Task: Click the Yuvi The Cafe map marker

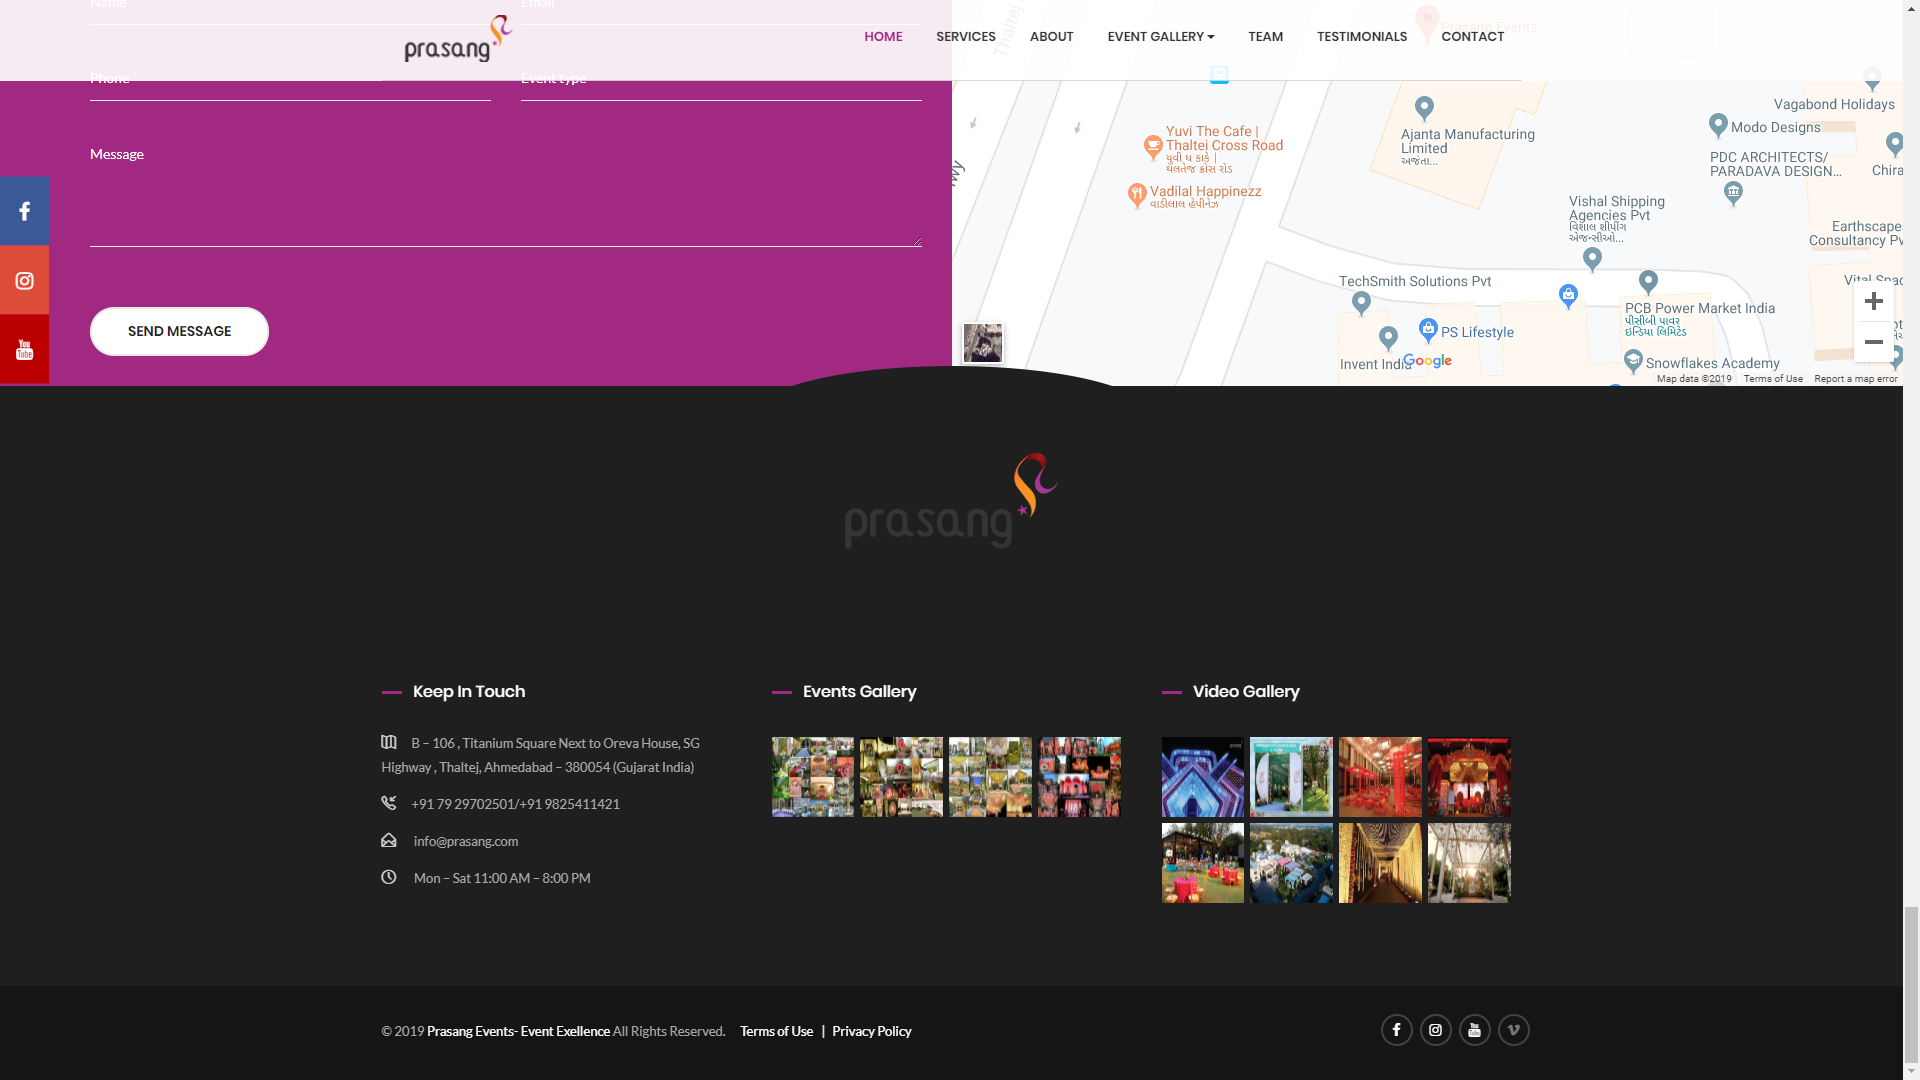Action: click(x=1152, y=148)
